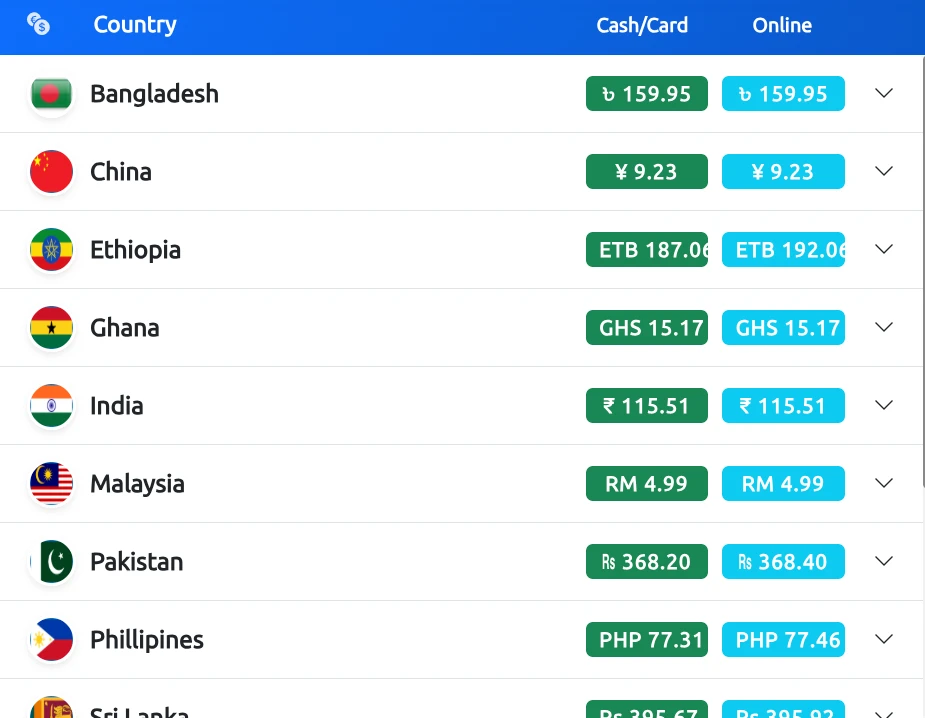Viewport: 925px width, 718px height.
Task: Select the Ethiopia flag icon
Action: (x=51, y=249)
